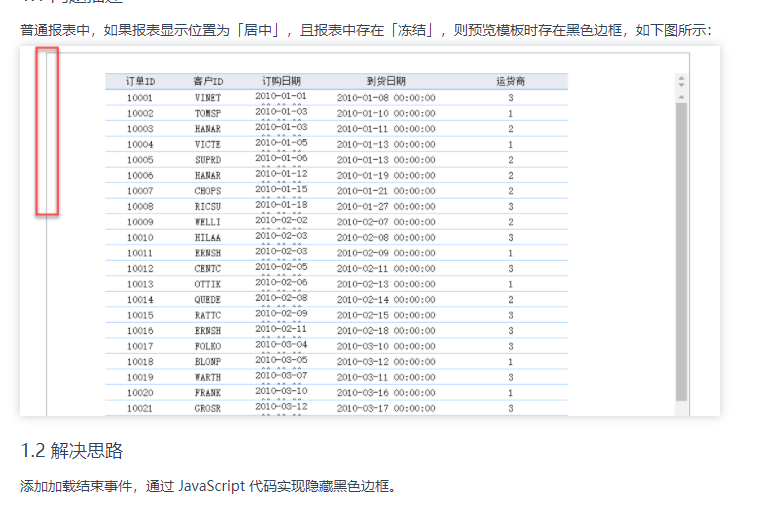Select order ID cell 10001
The image size is (783, 531).
pos(140,98)
